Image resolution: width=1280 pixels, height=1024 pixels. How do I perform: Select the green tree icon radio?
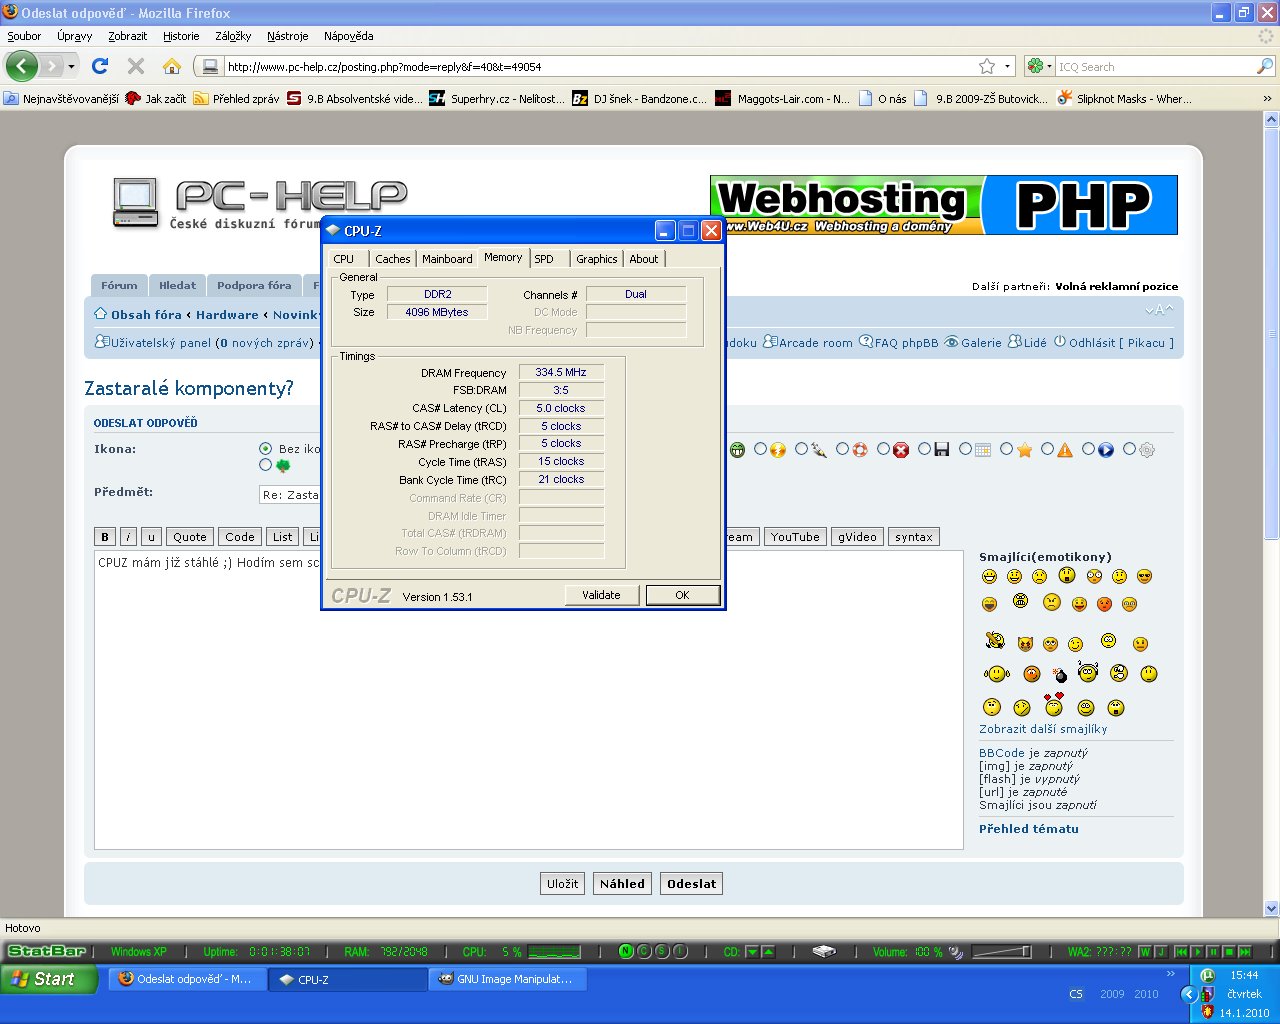tap(265, 465)
